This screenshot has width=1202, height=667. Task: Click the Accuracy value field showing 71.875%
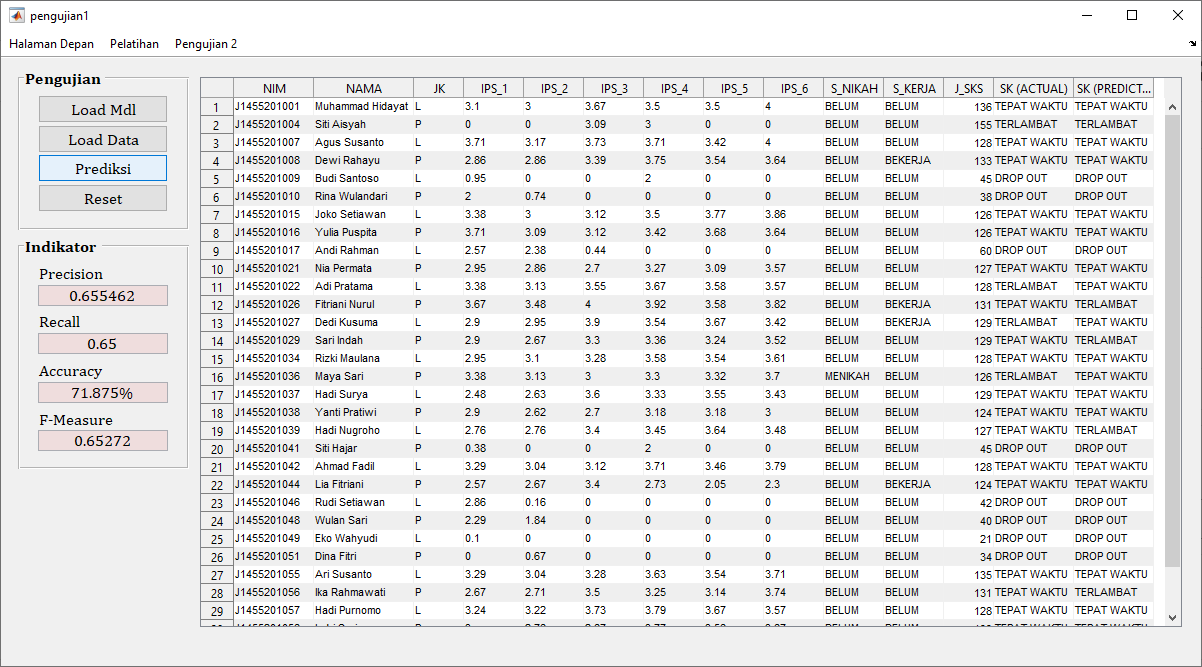point(103,393)
